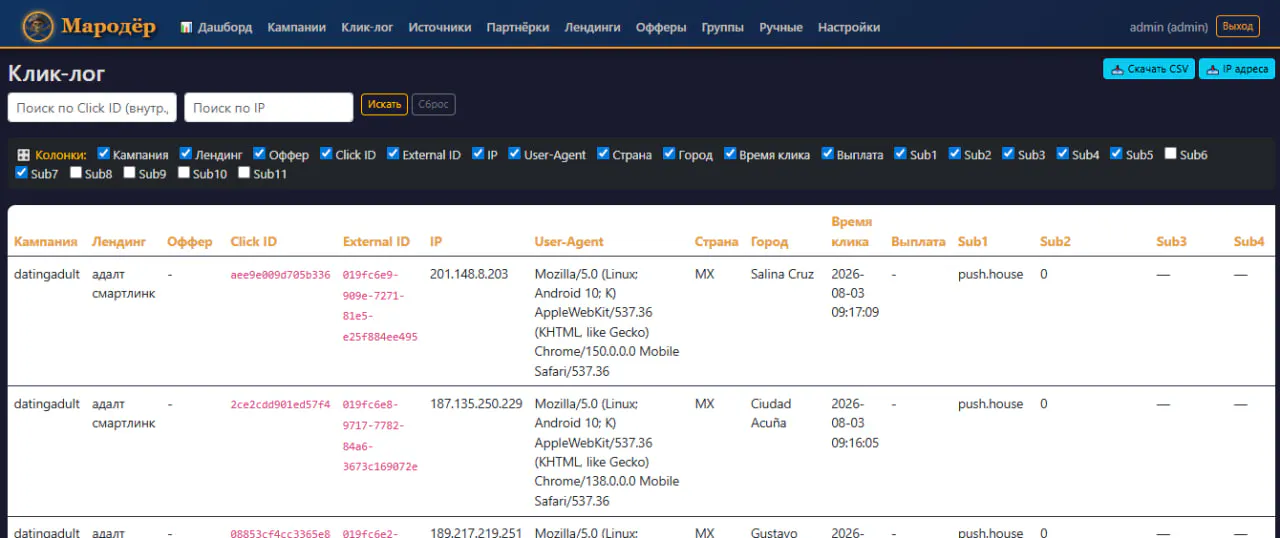Image resolution: width=1280 pixels, height=538 pixels.
Task: Click the admin (admin) user label
Action: pos(1169,27)
